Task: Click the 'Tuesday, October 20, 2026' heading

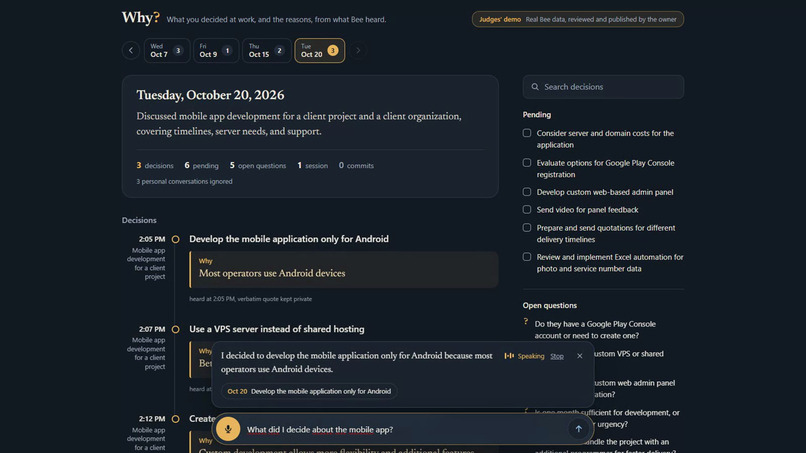Action: 210,96
